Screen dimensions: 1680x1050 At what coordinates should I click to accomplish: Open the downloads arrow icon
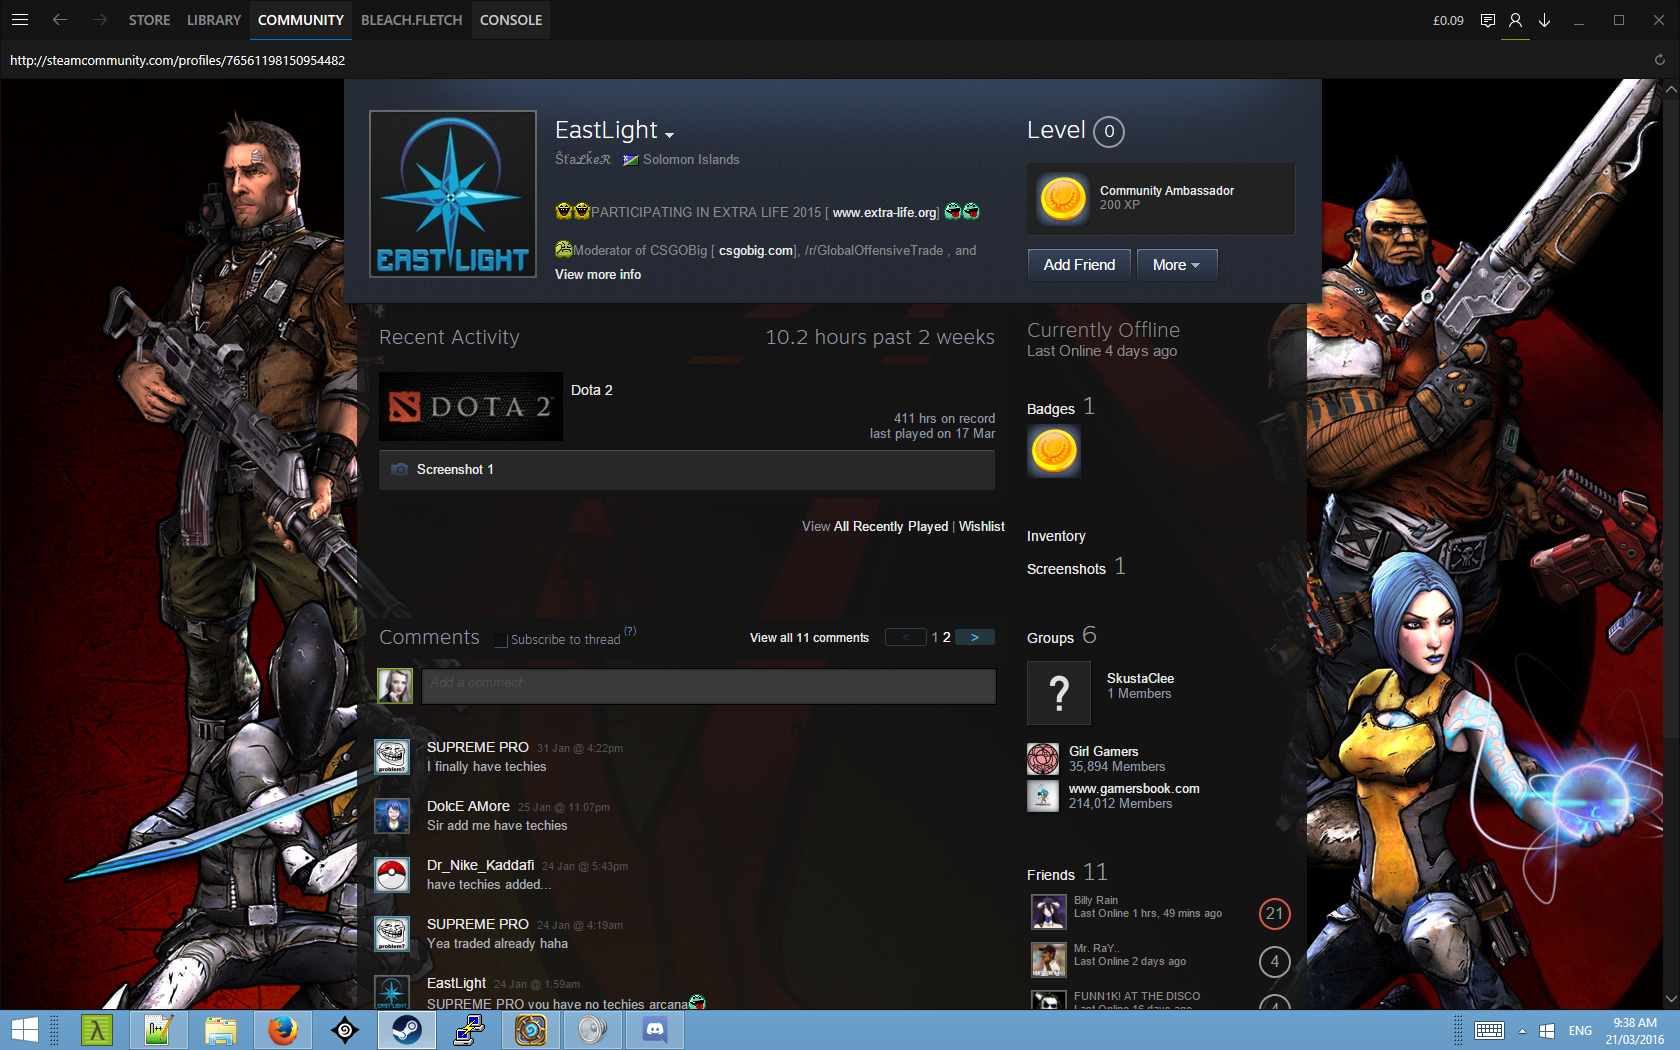pyautogui.click(x=1544, y=20)
